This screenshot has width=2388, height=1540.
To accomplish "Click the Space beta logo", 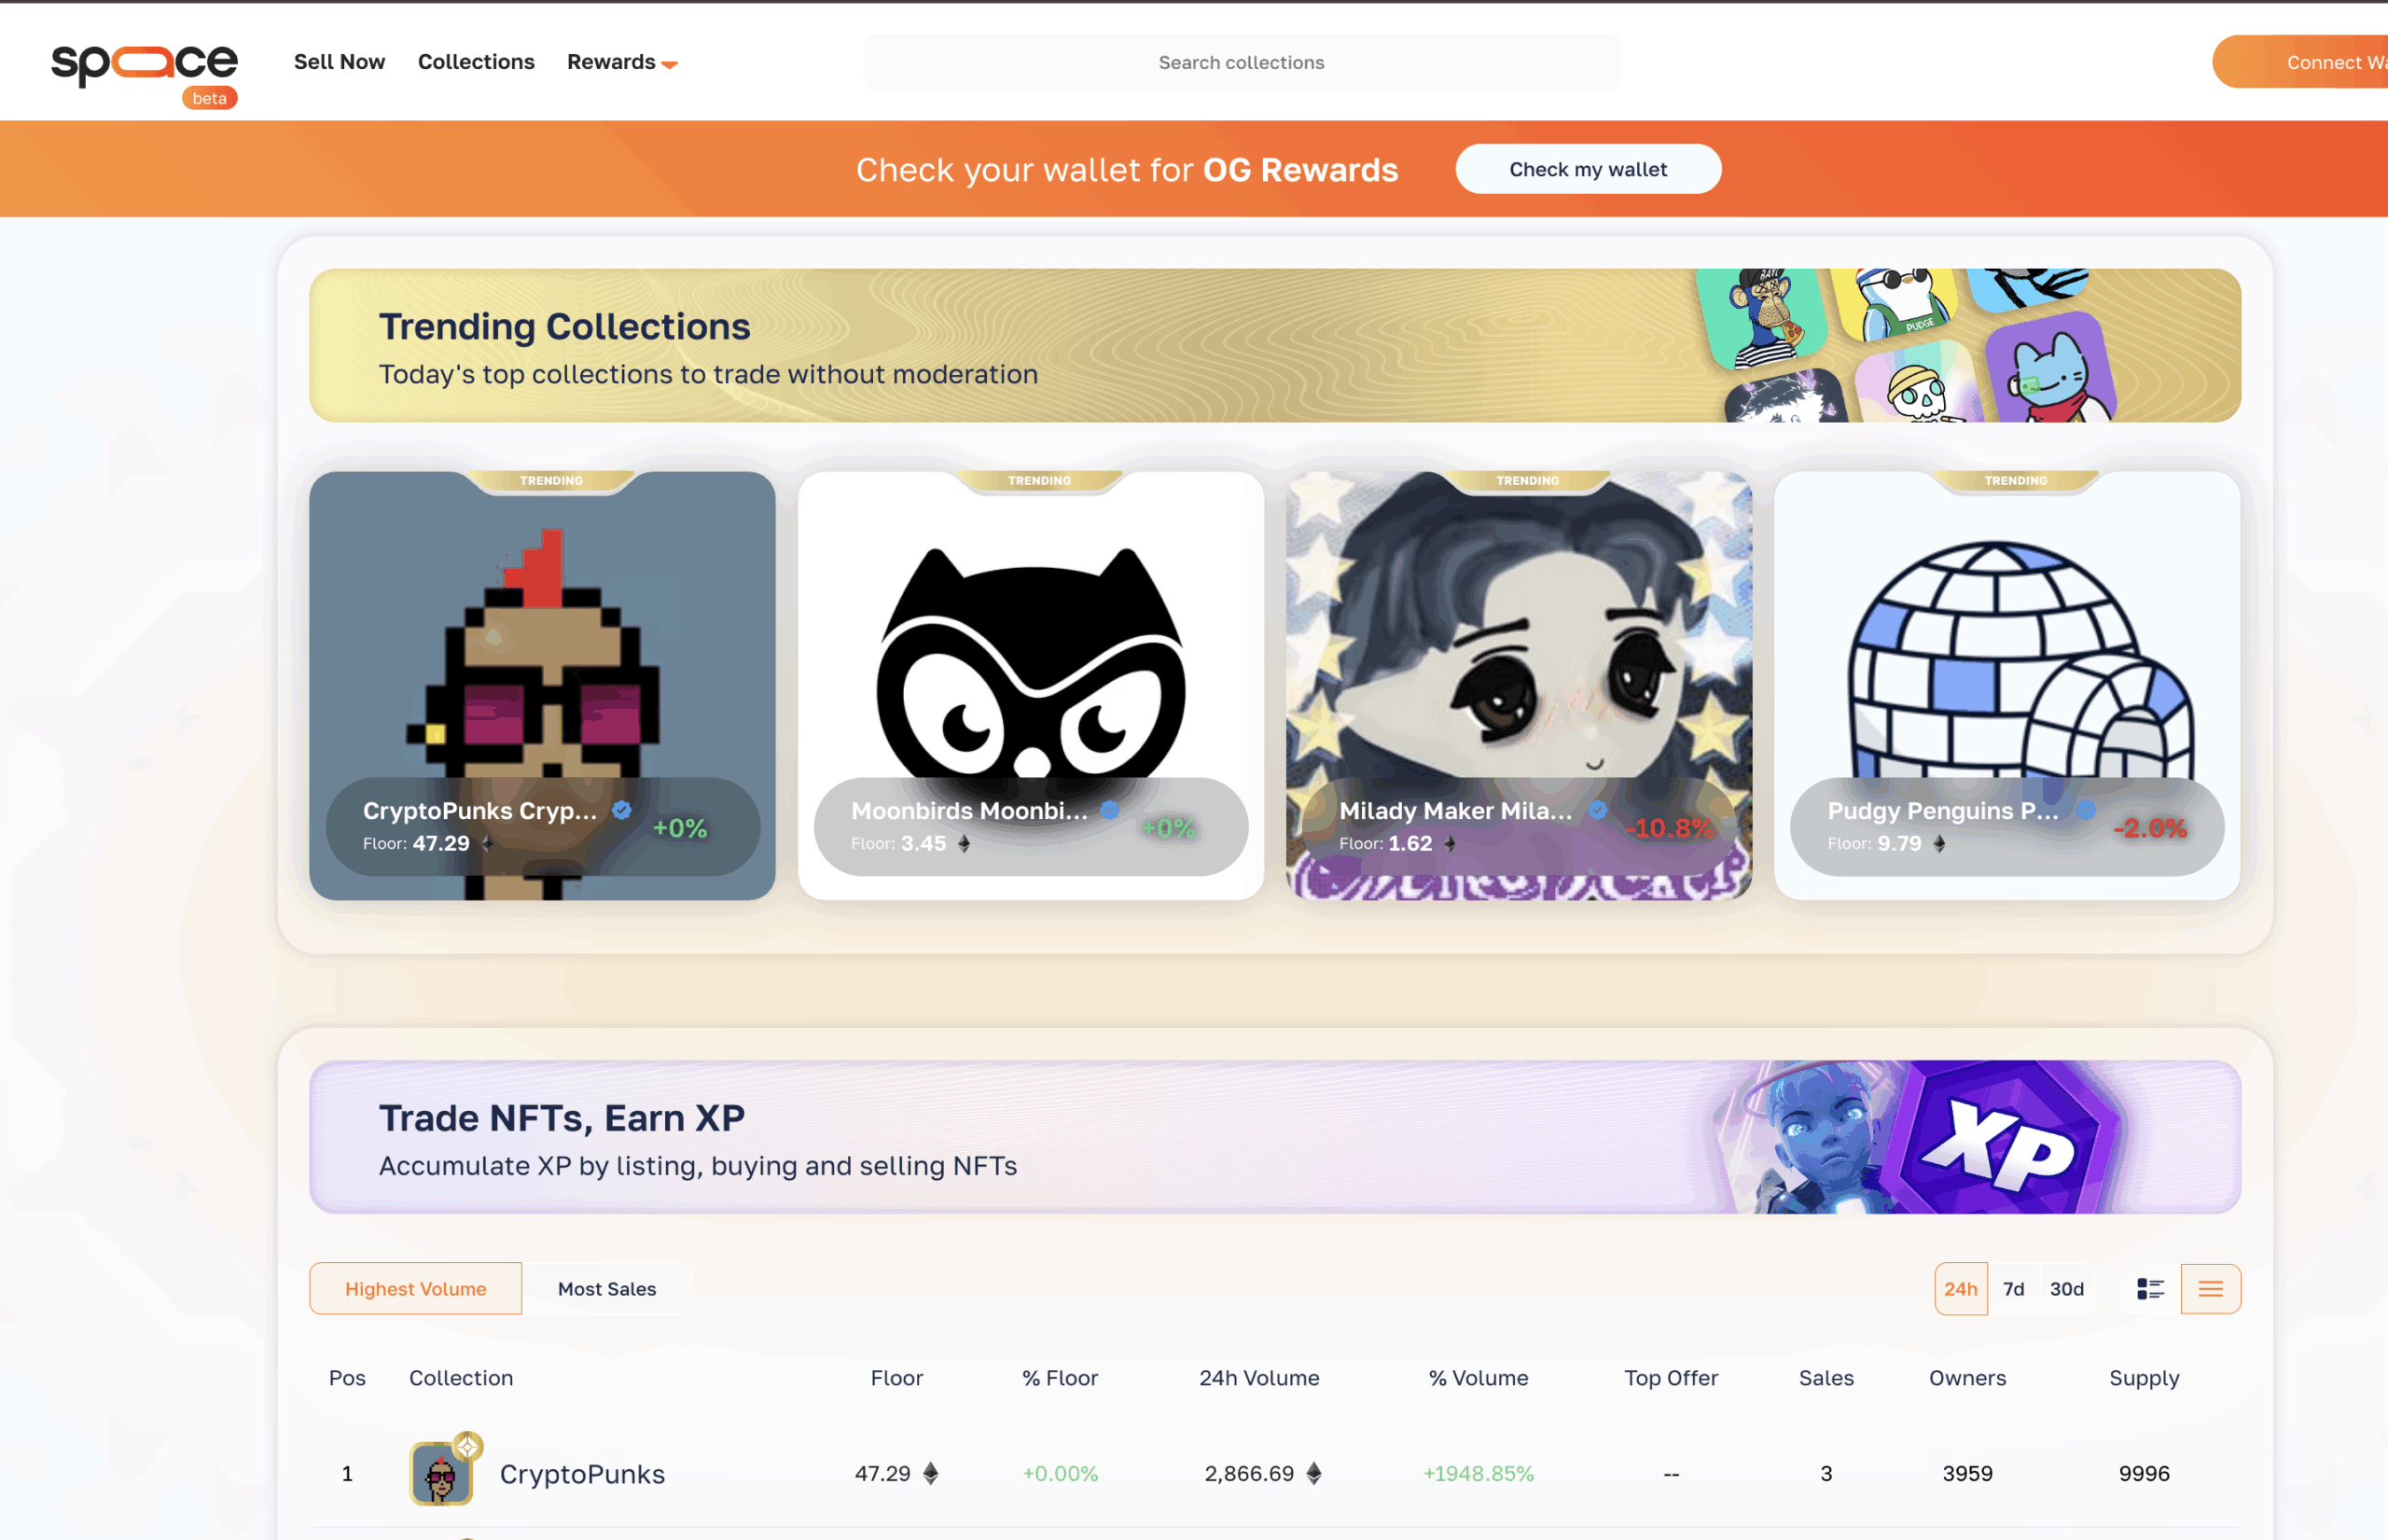I will [x=144, y=75].
